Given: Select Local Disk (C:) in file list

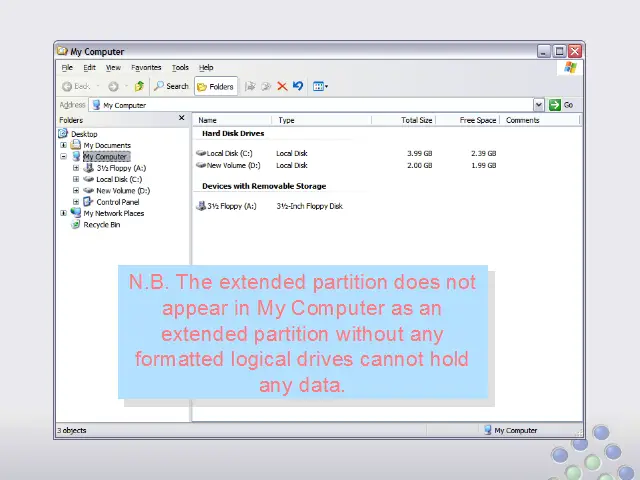Looking at the screenshot, I should coord(225,153).
